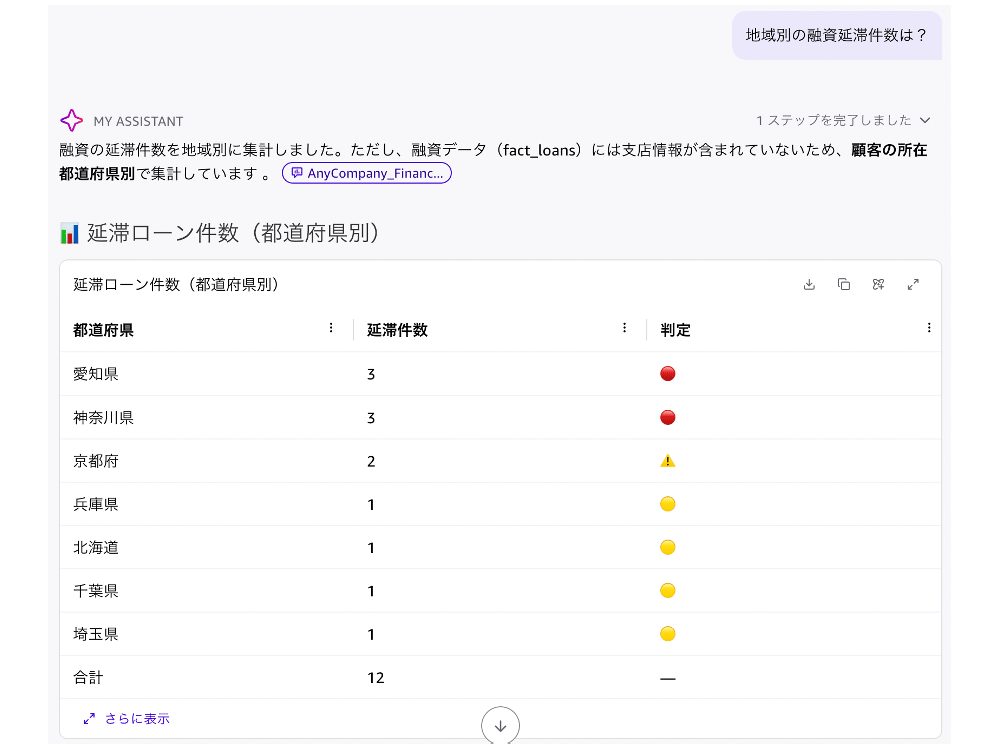Click the user message 地域別の融資延滞件数は？
This screenshot has width=1000, height=749.
point(837,35)
